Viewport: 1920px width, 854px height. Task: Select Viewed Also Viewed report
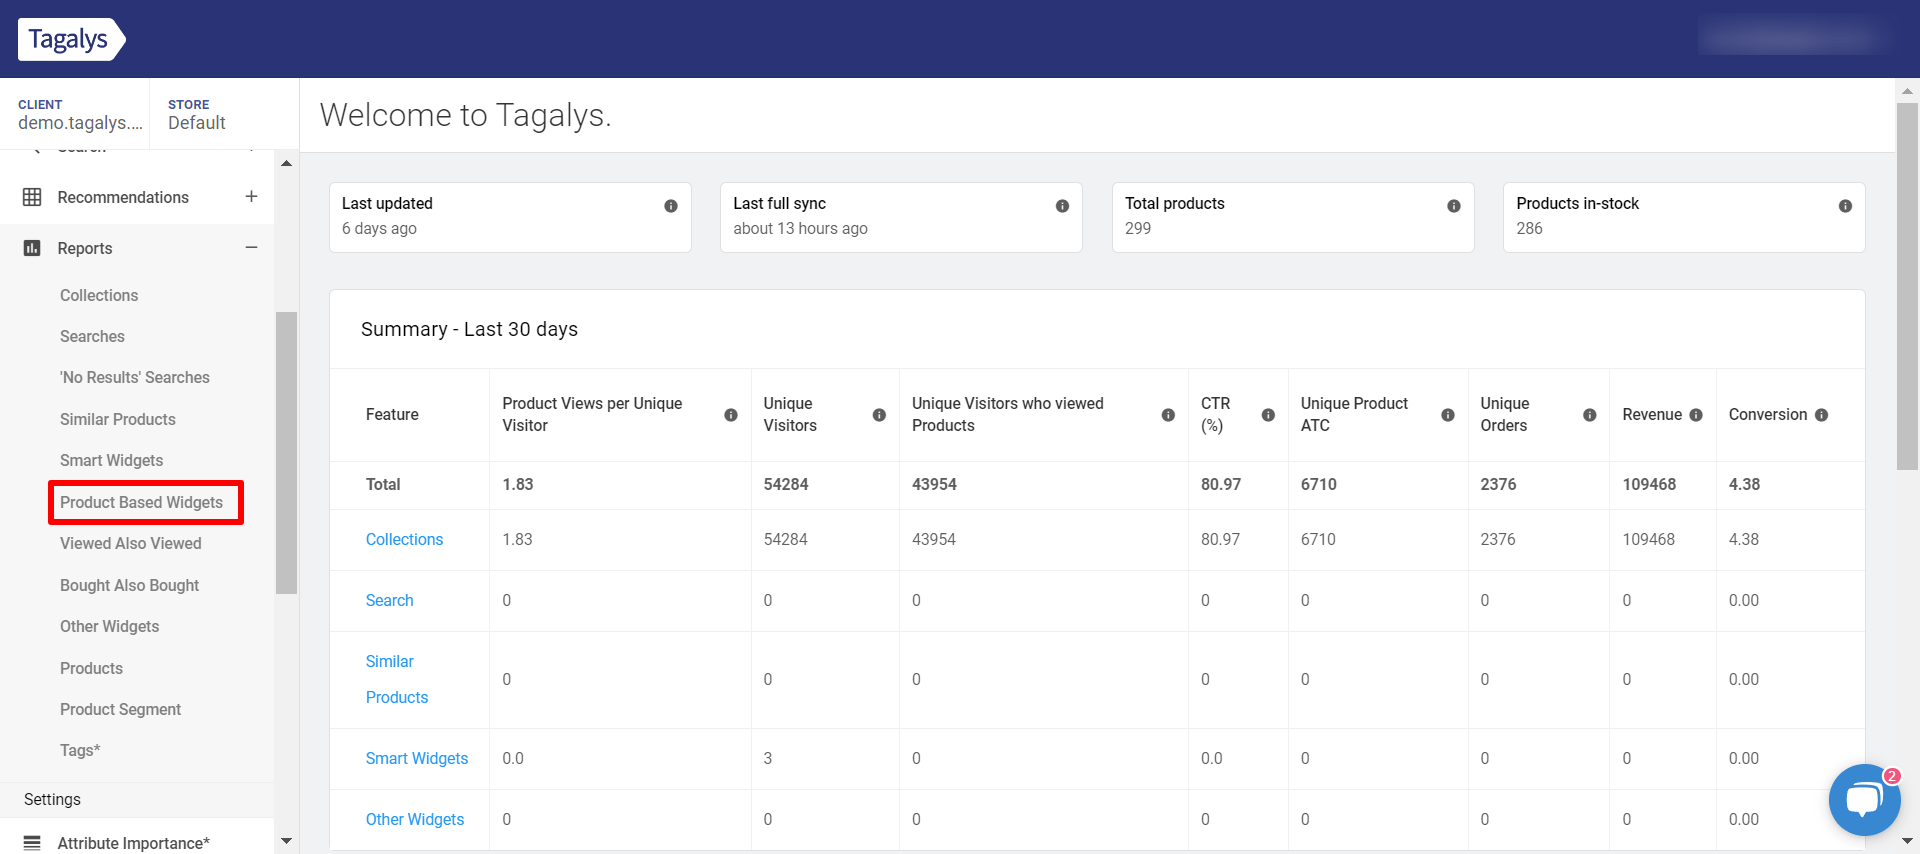click(131, 544)
